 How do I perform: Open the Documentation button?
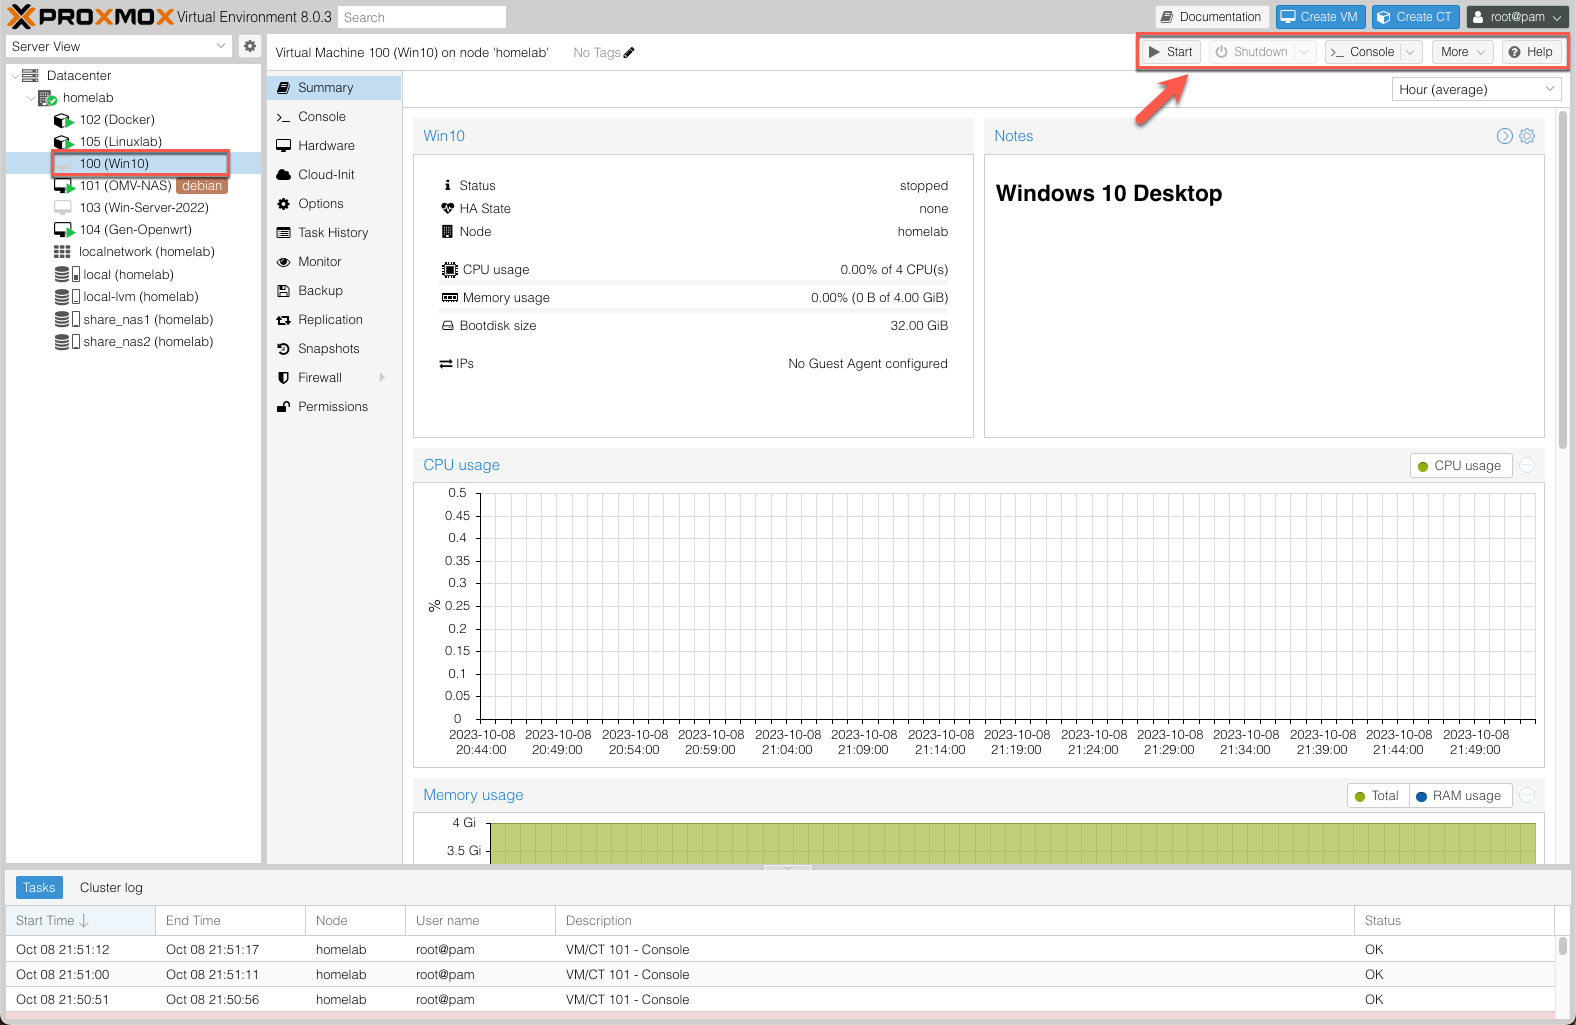tap(1212, 17)
